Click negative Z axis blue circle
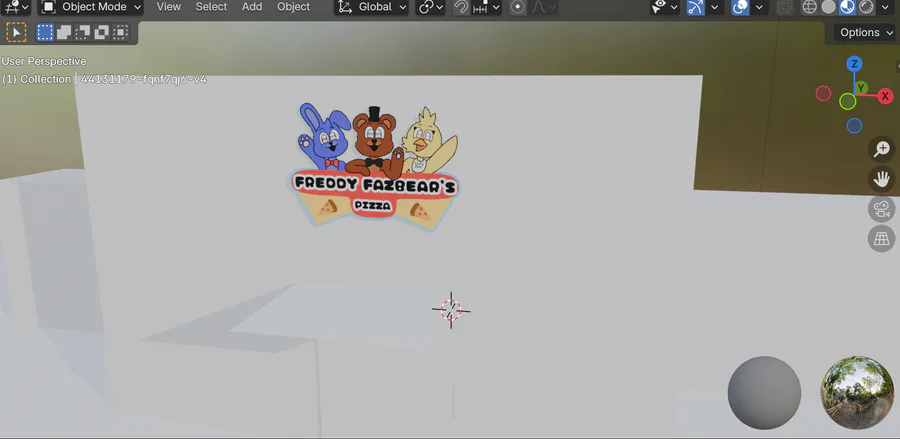 pyautogui.click(x=855, y=126)
